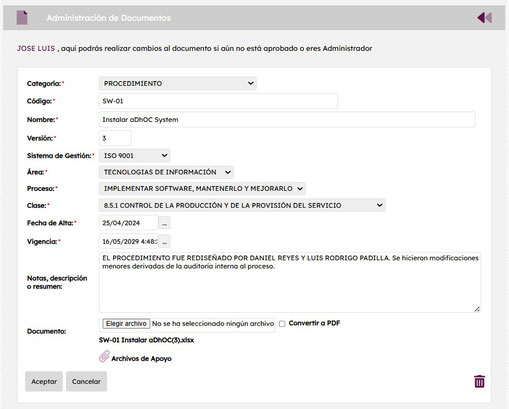Click the Archivos de Apoyo link

[141, 359]
